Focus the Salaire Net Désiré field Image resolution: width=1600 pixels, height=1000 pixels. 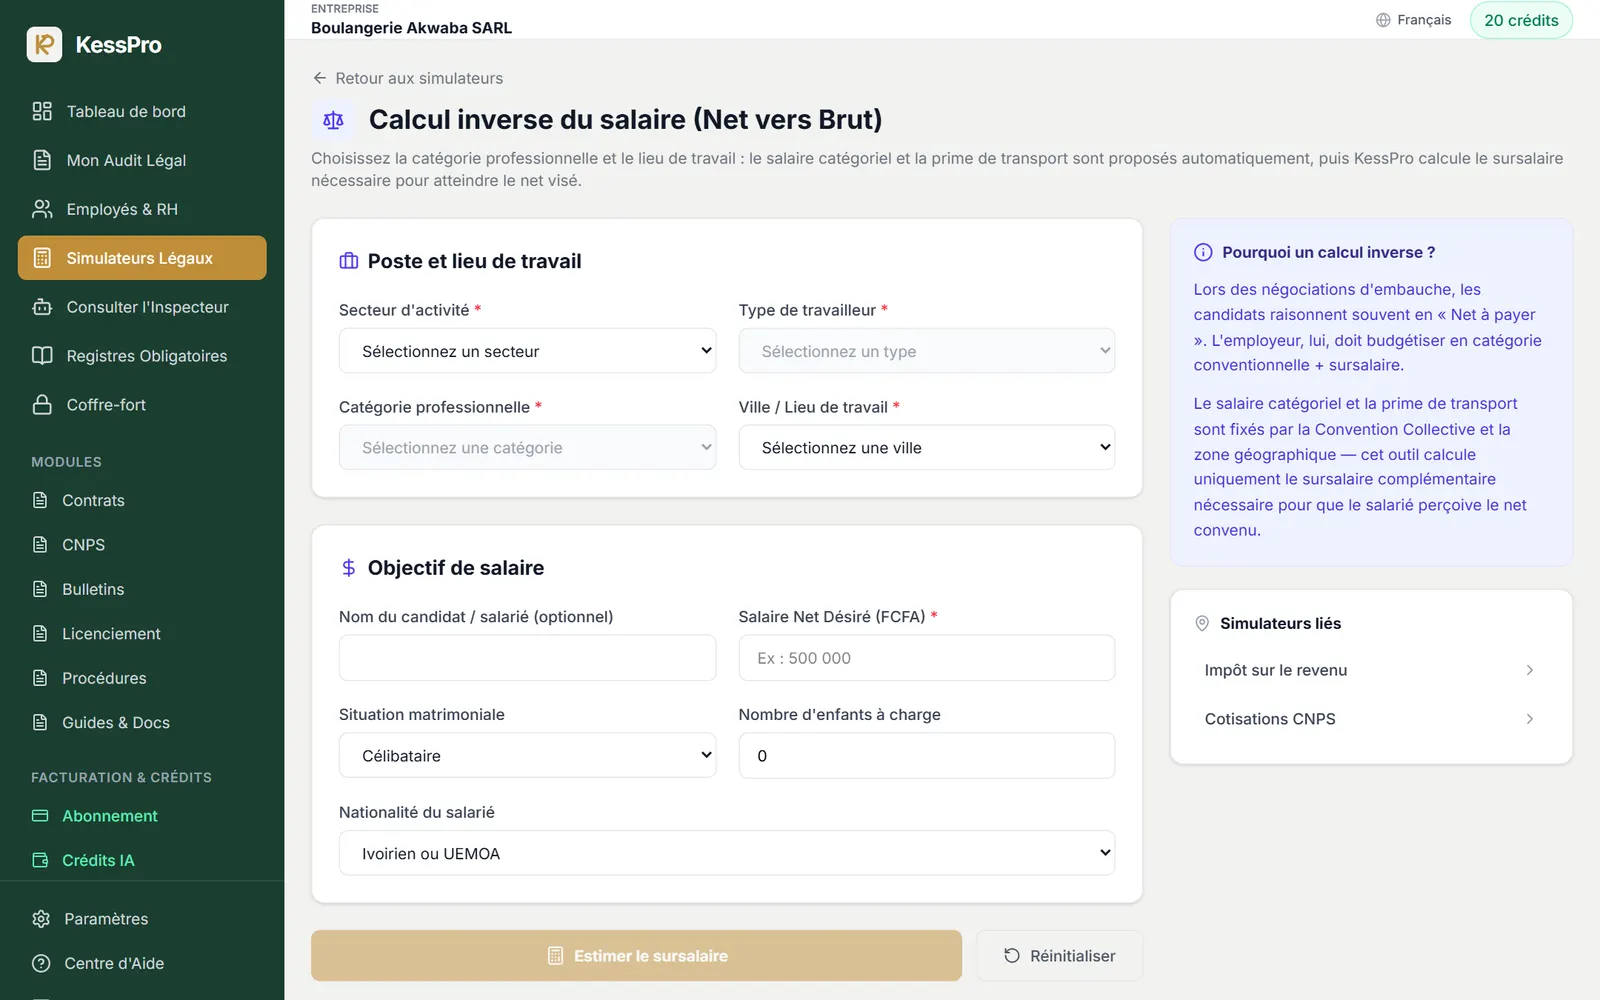point(926,658)
